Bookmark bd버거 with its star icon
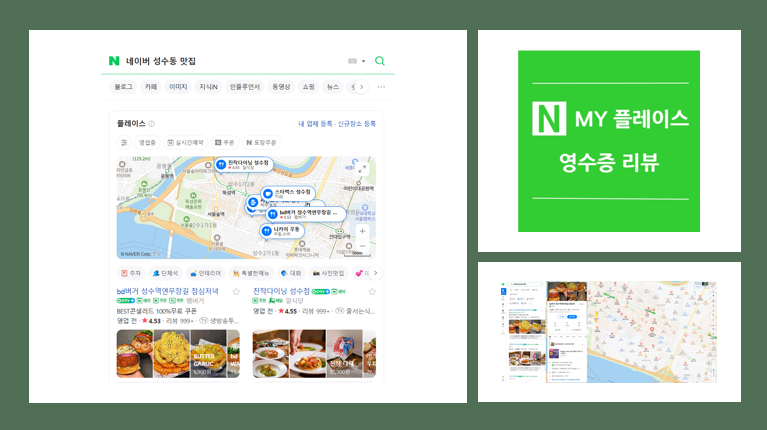This screenshot has height=430, width=767. coord(236,292)
